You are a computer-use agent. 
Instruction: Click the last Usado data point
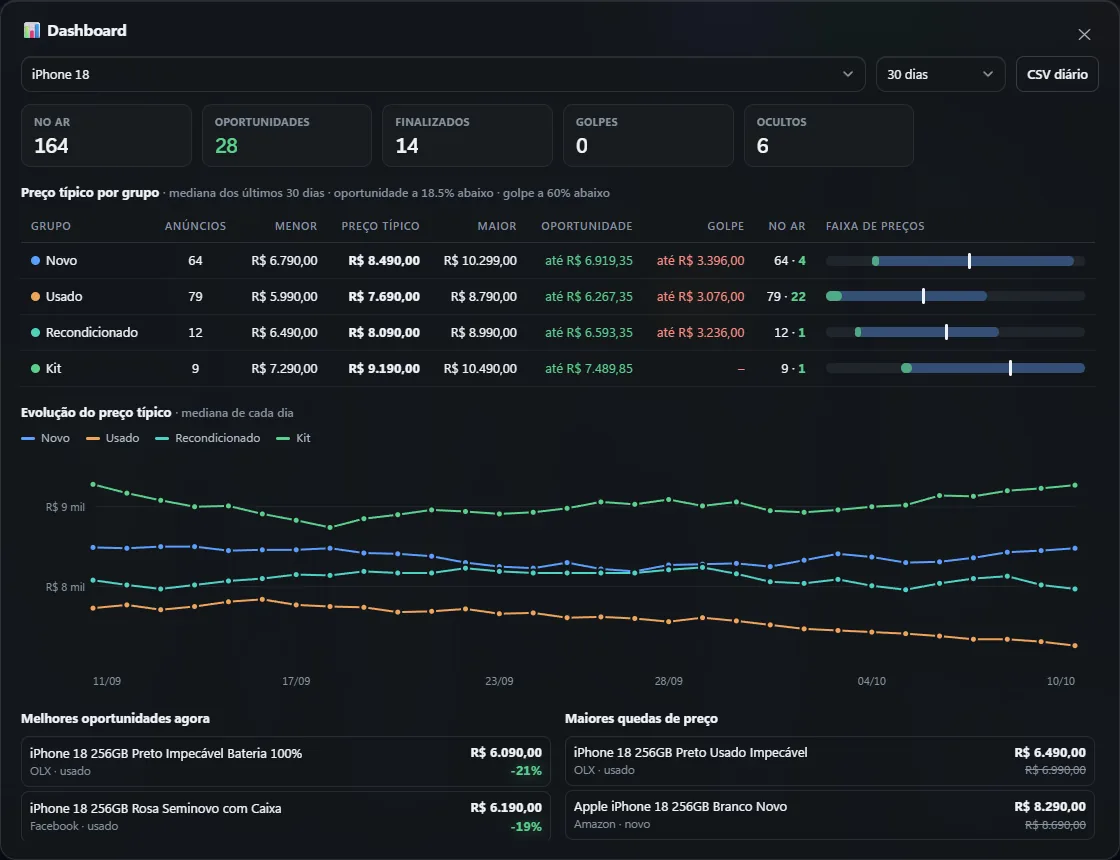(1075, 646)
